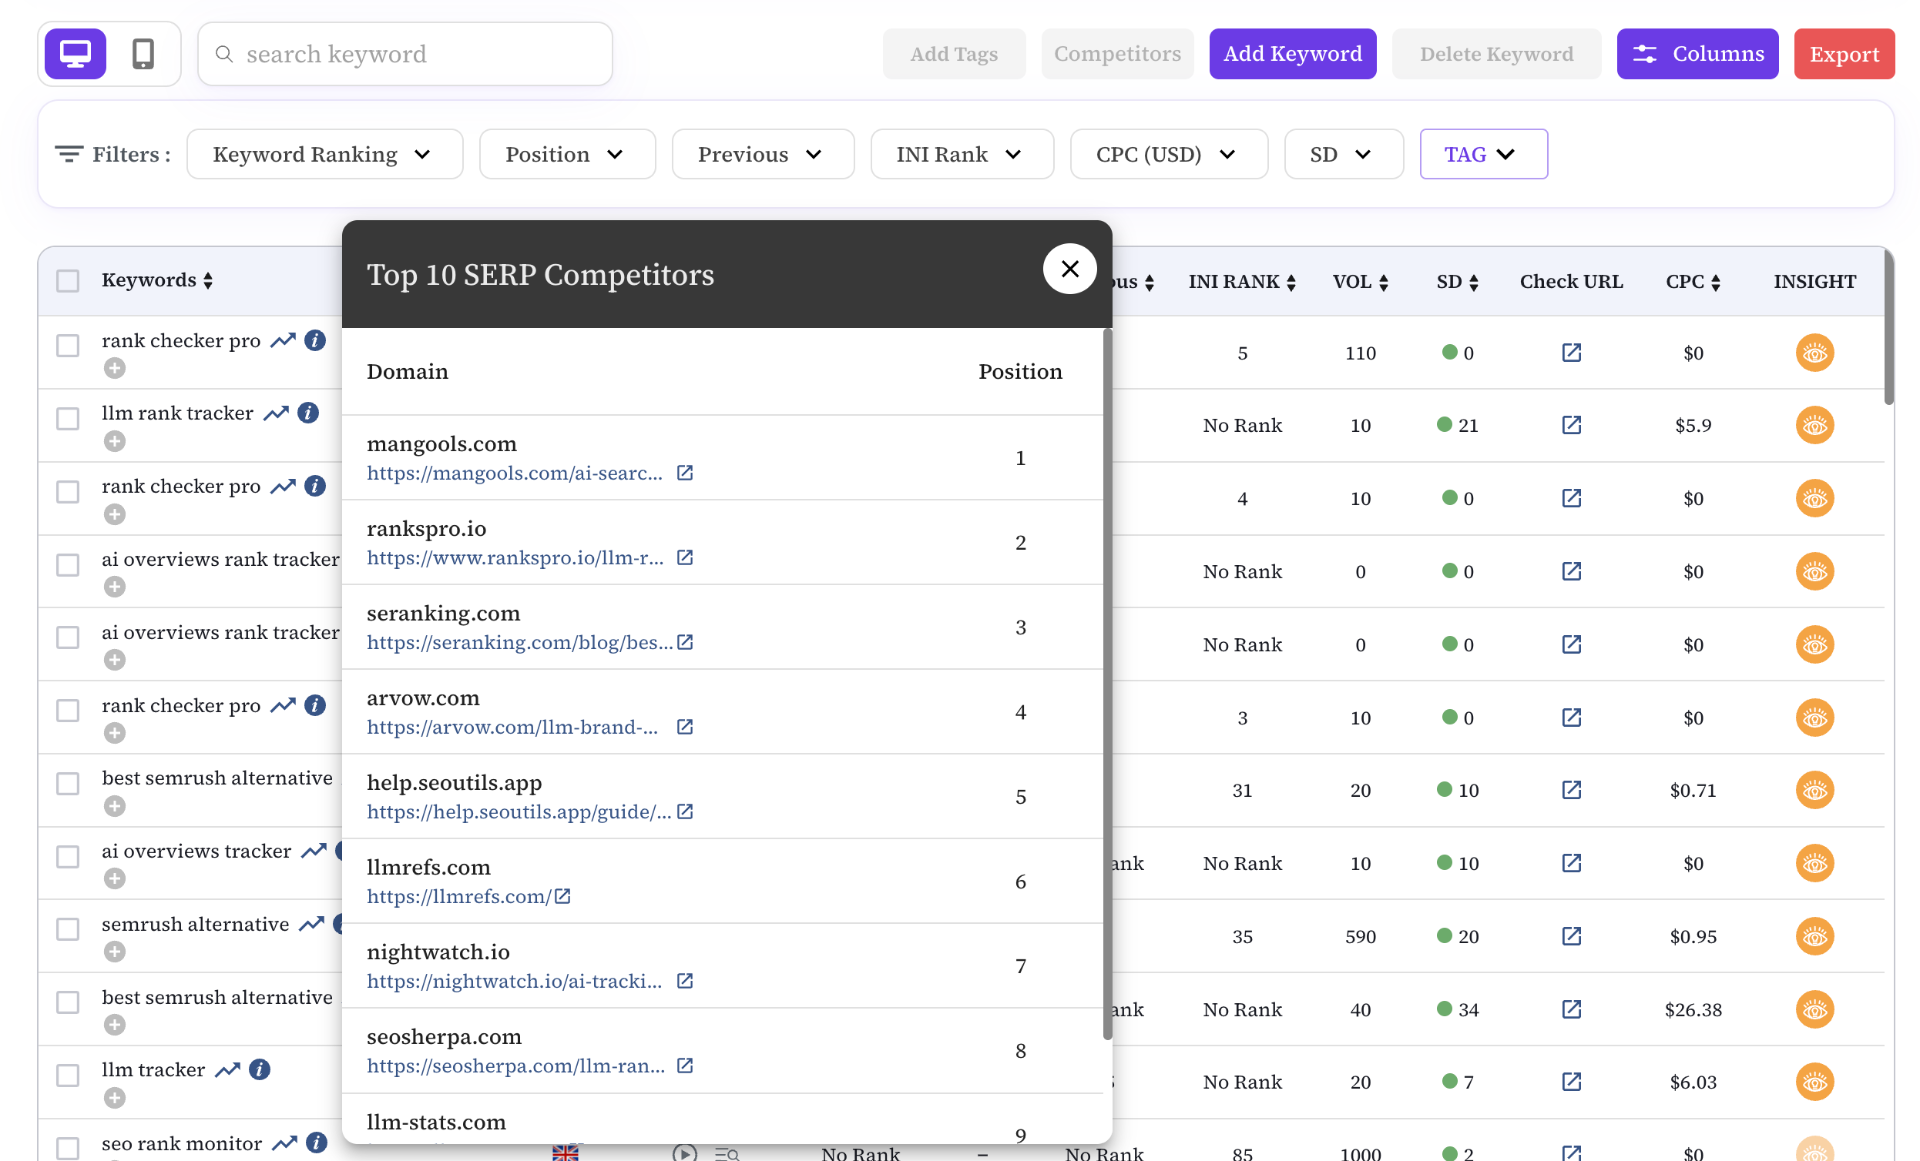The width and height of the screenshot is (1920, 1161).
Task: Click the SD green dot with value 21
Action: coord(1444,425)
